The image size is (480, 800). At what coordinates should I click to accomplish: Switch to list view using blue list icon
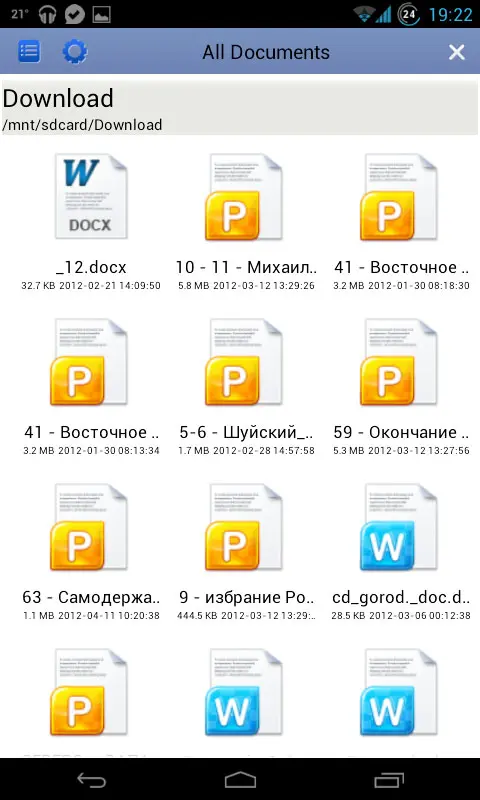[x=29, y=52]
